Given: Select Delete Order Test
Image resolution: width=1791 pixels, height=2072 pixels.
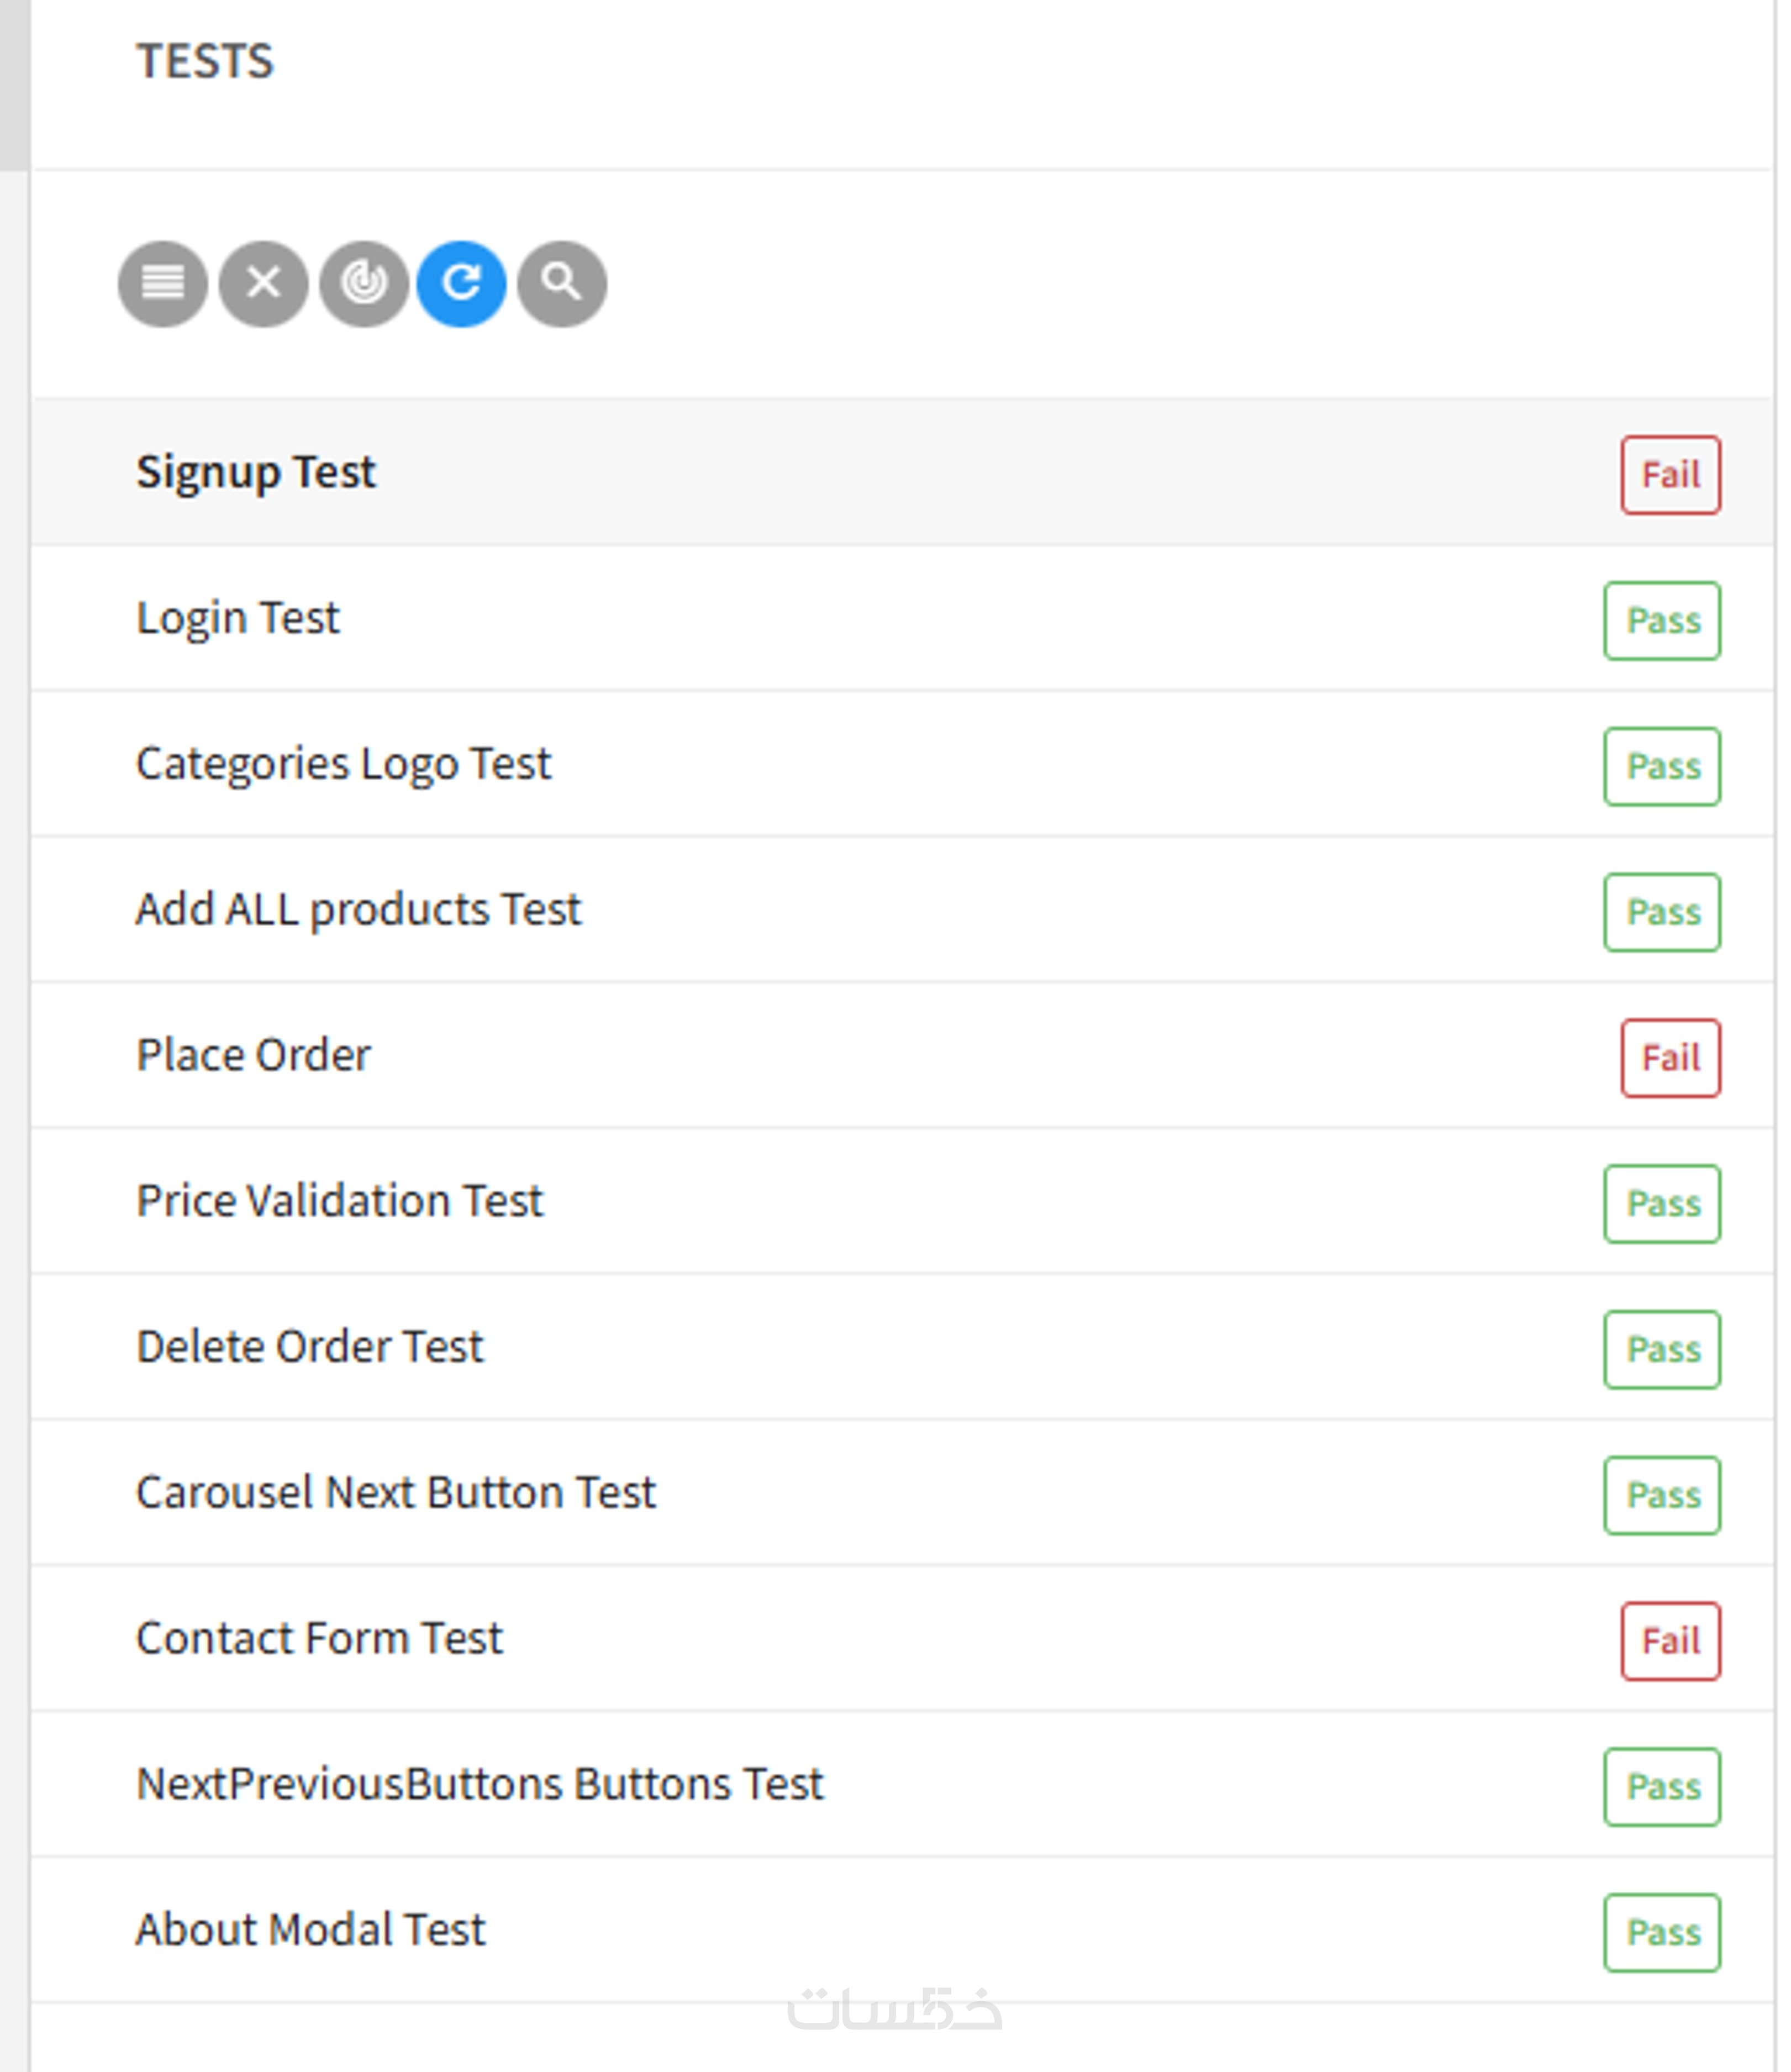Looking at the screenshot, I should coord(310,1347).
